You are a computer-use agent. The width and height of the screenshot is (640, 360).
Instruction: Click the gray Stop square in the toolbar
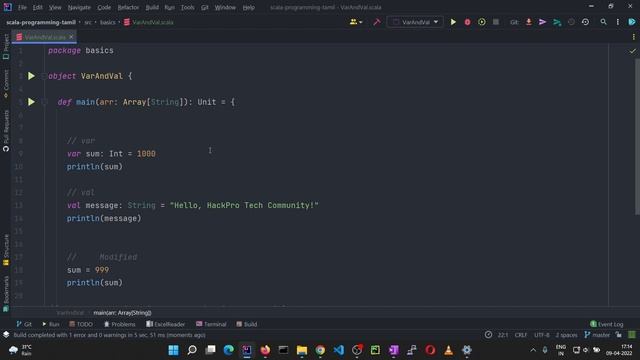click(x=496, y=22)
